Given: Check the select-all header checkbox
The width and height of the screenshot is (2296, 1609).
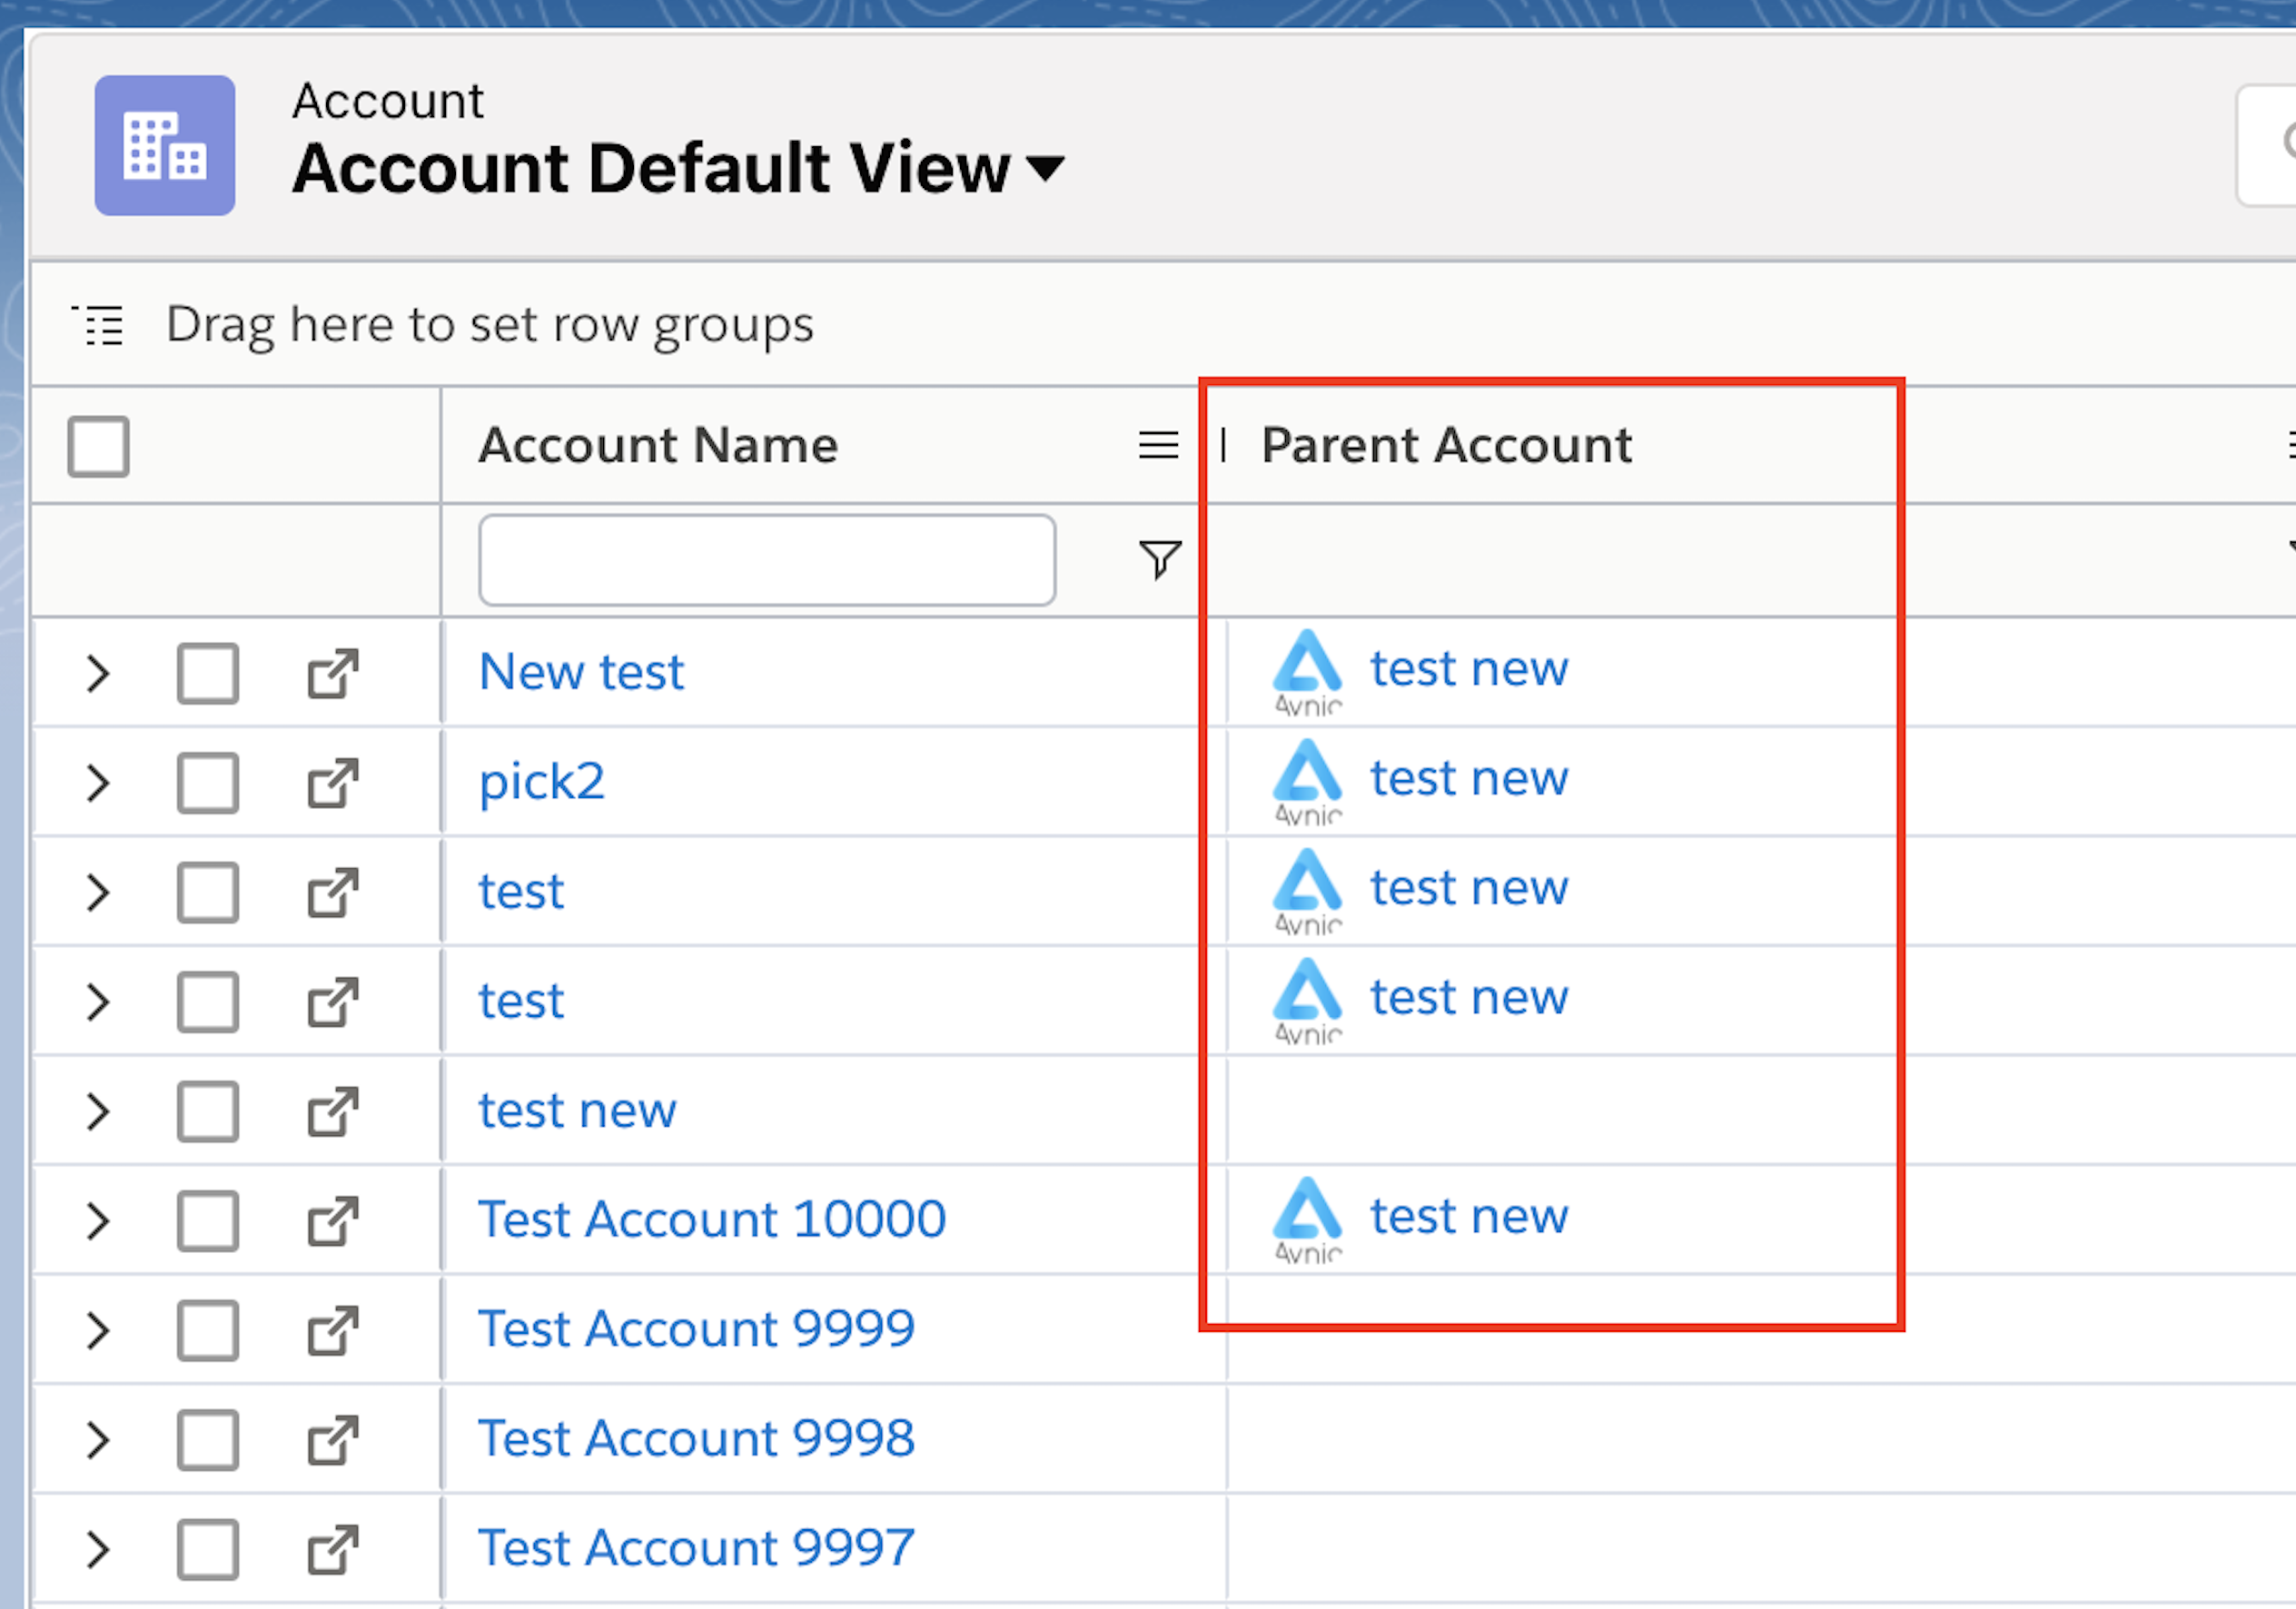Looking at the screenshot, I should click(x=98, y=446).
